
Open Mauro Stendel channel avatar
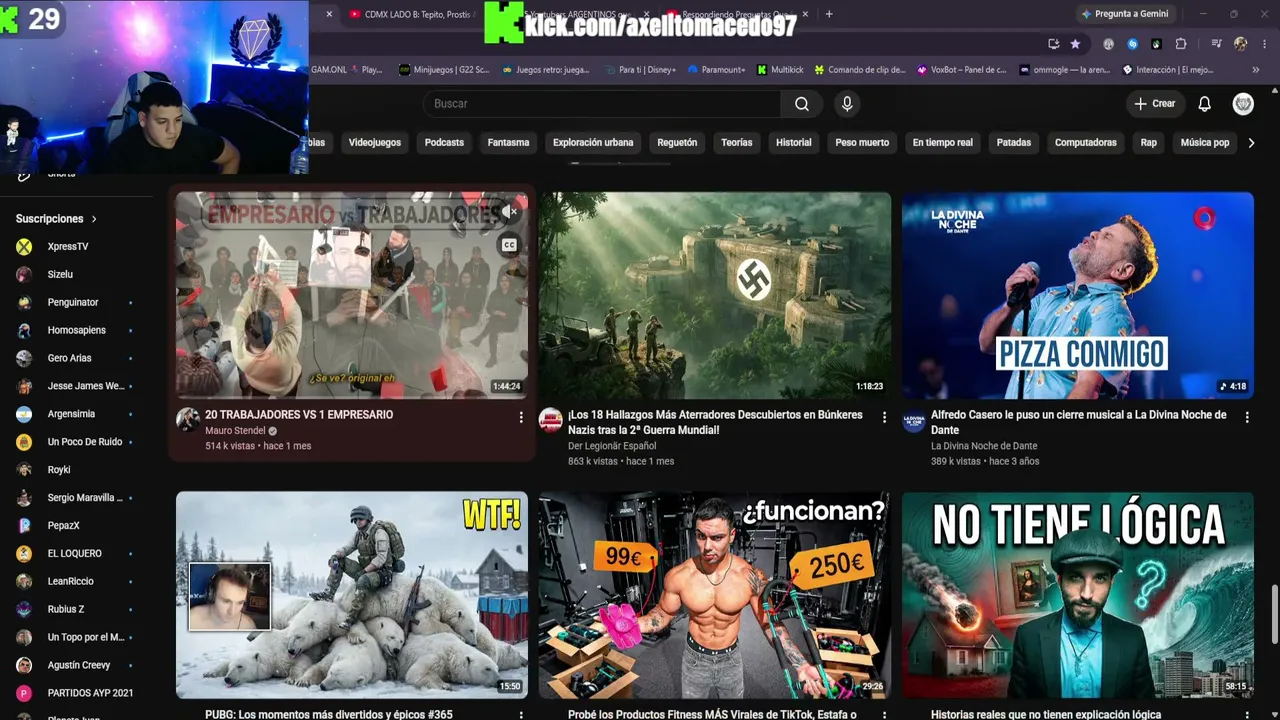[188, 420]
